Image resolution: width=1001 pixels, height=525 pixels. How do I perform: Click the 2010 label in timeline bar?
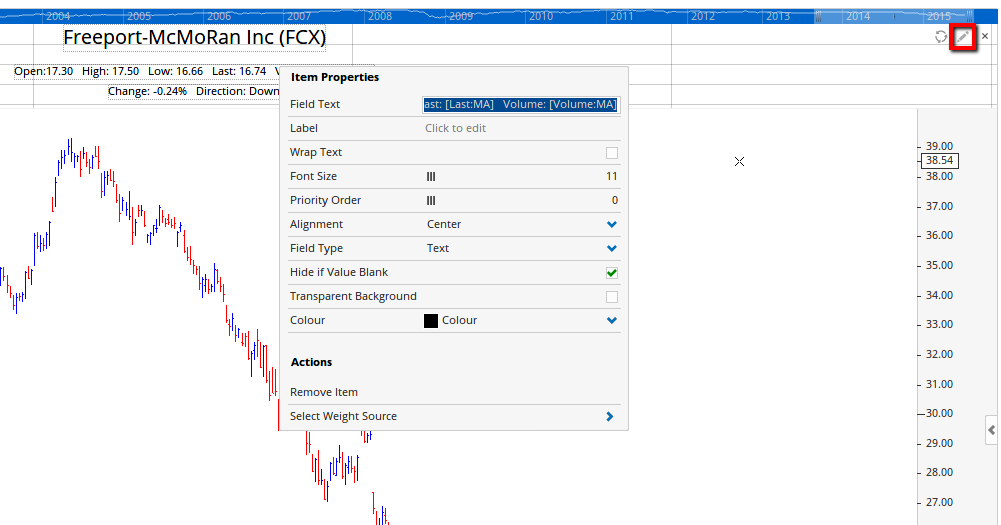tap(541, 16)
